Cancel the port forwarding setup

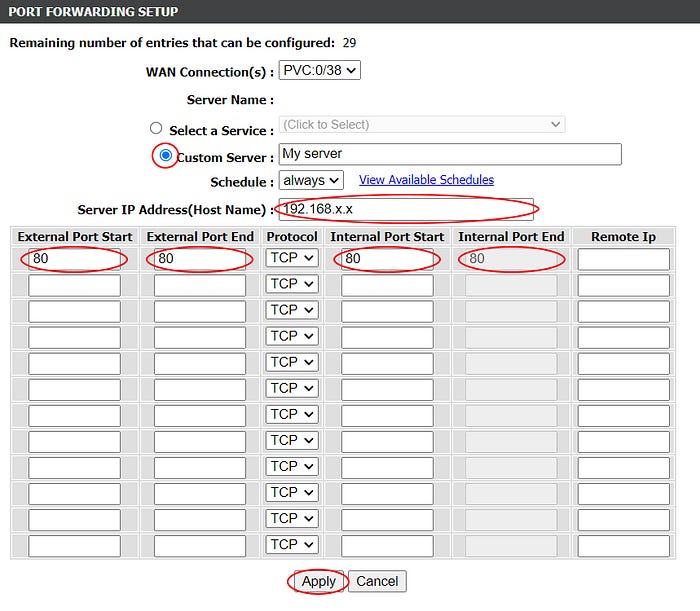pyautogui.click(x=377, y=582)
